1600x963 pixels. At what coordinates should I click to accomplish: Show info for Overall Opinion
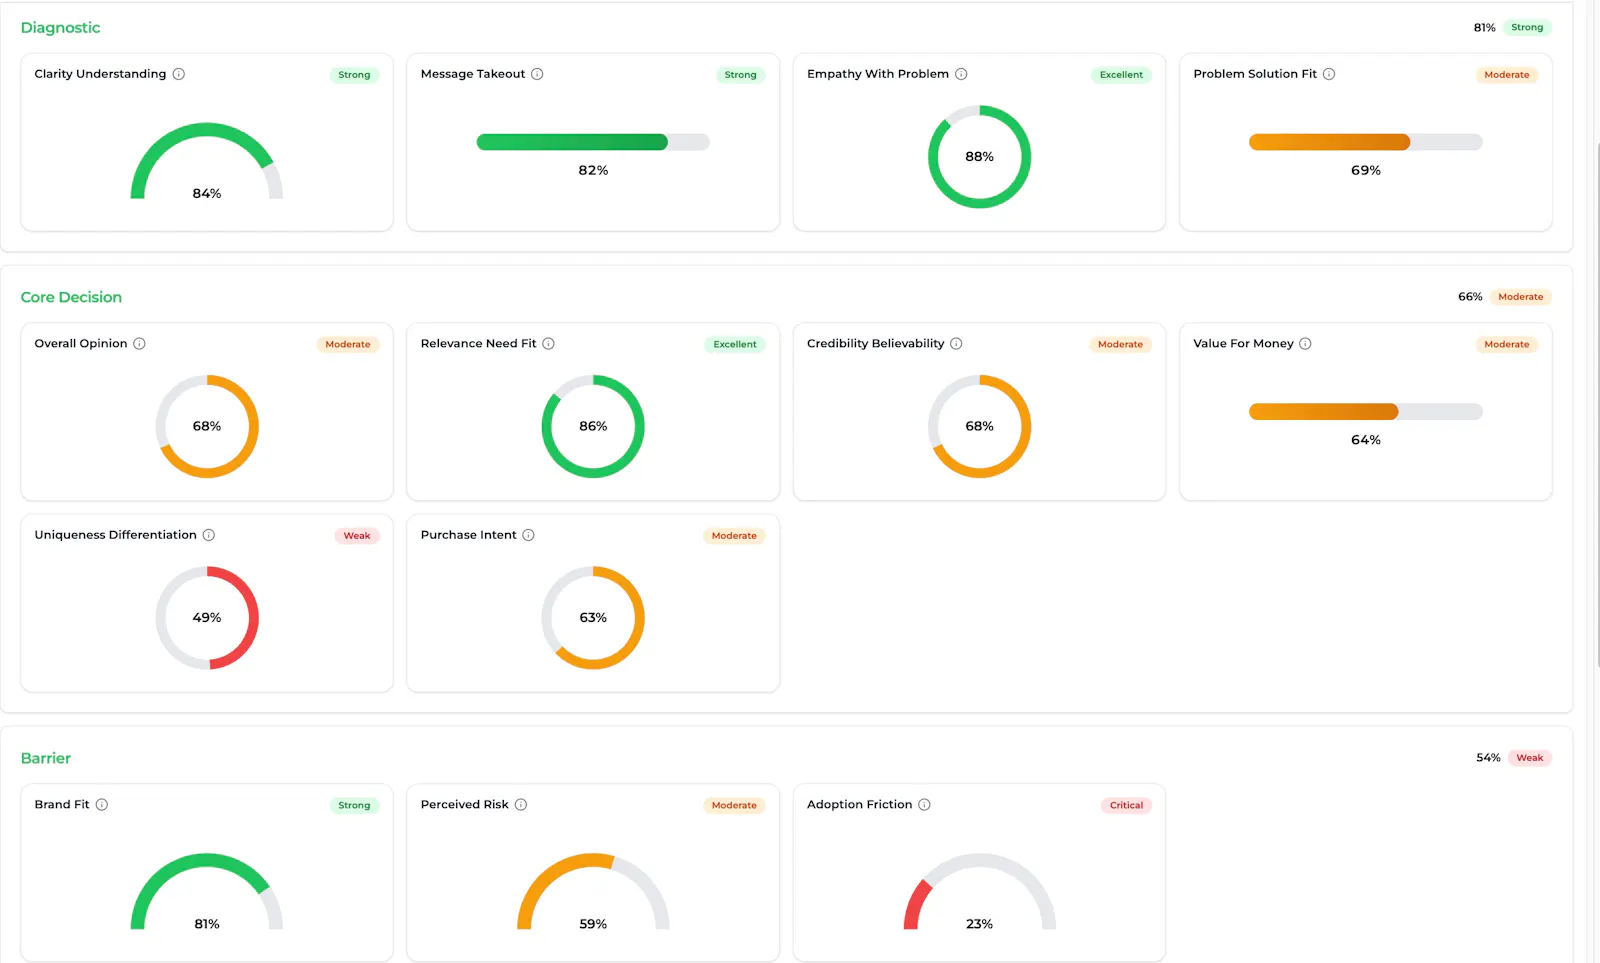pyautogui.click(x=140, y=344)
